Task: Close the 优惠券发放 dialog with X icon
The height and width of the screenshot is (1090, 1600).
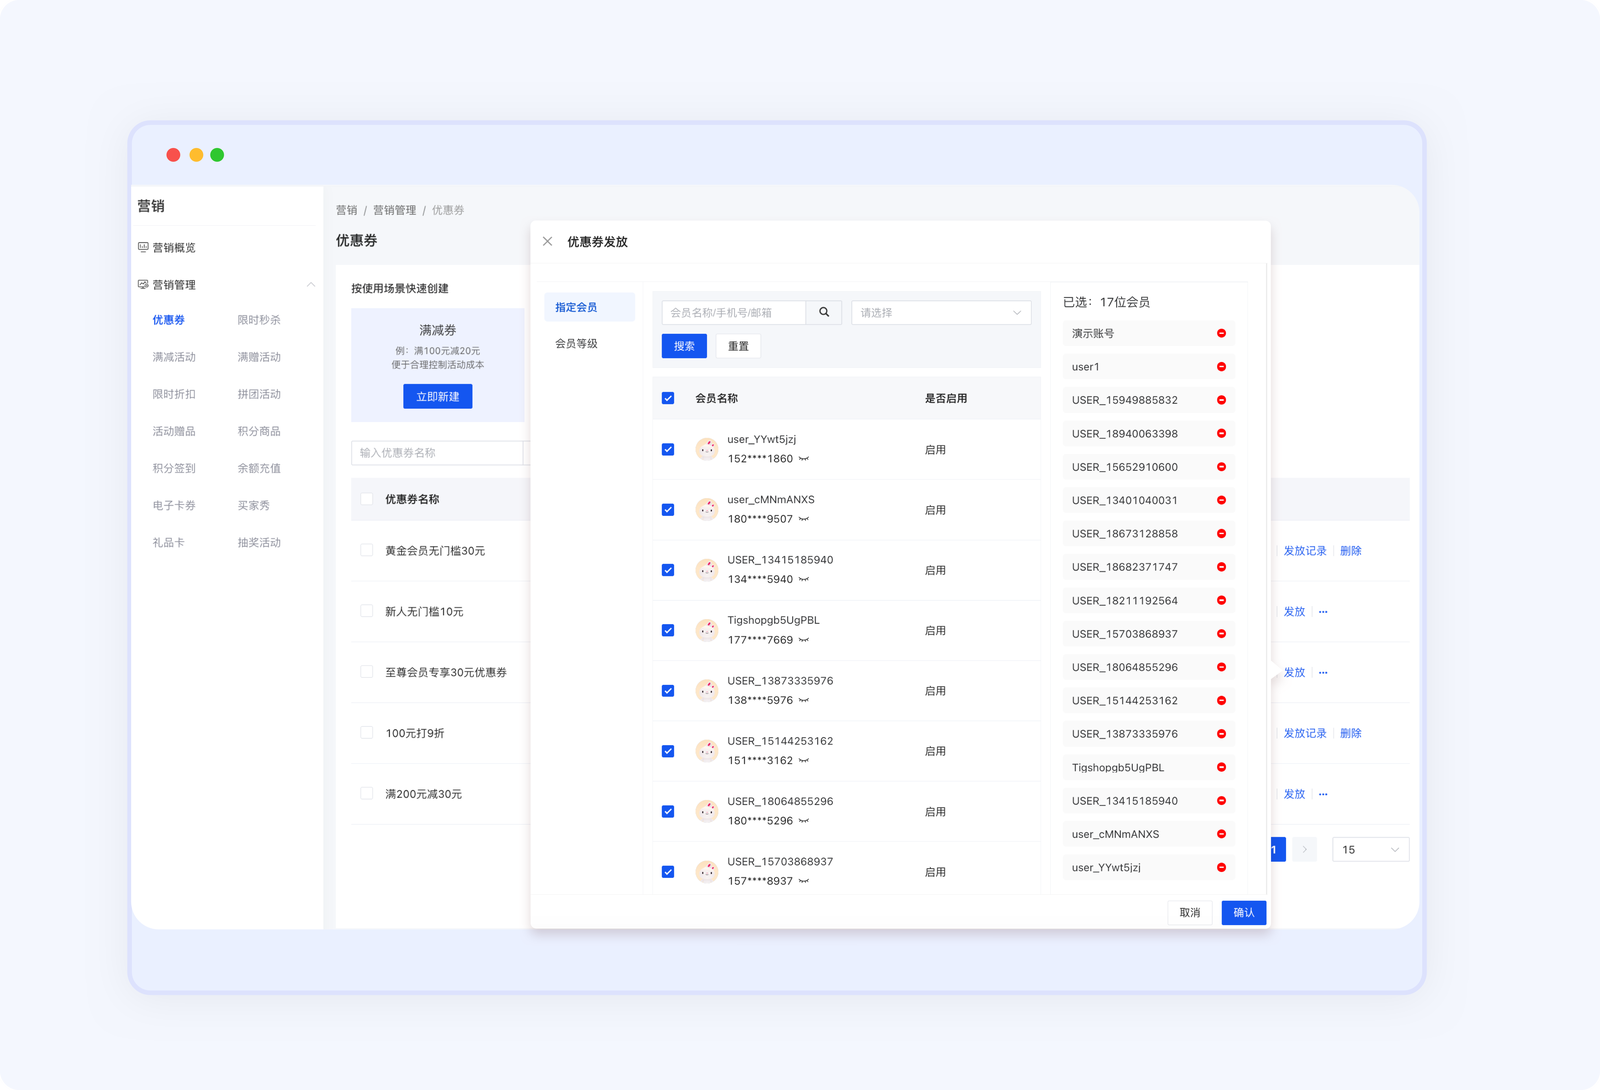Action: tap(547, 241)
